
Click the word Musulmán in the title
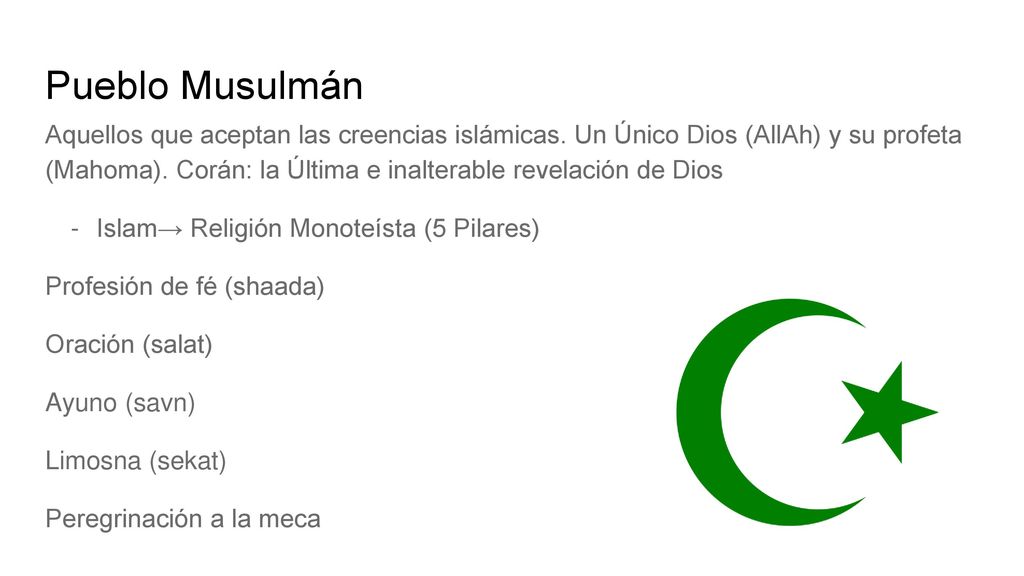pos(272,86)
